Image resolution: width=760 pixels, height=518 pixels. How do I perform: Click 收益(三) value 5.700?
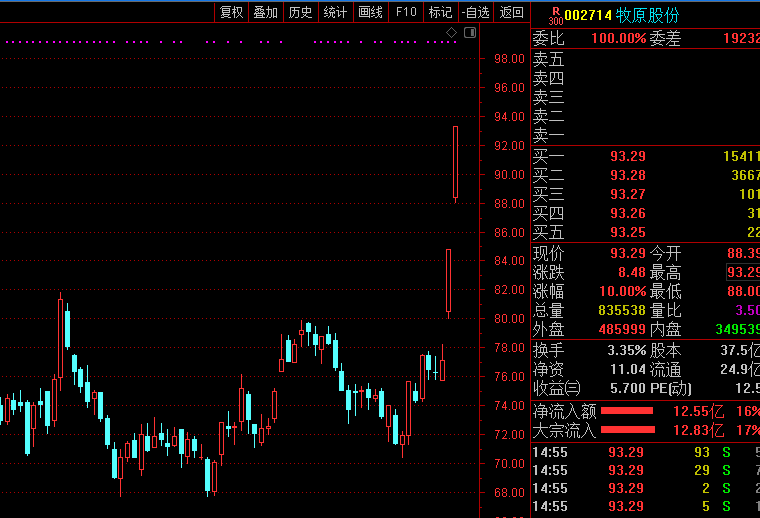tap(628, 388)
